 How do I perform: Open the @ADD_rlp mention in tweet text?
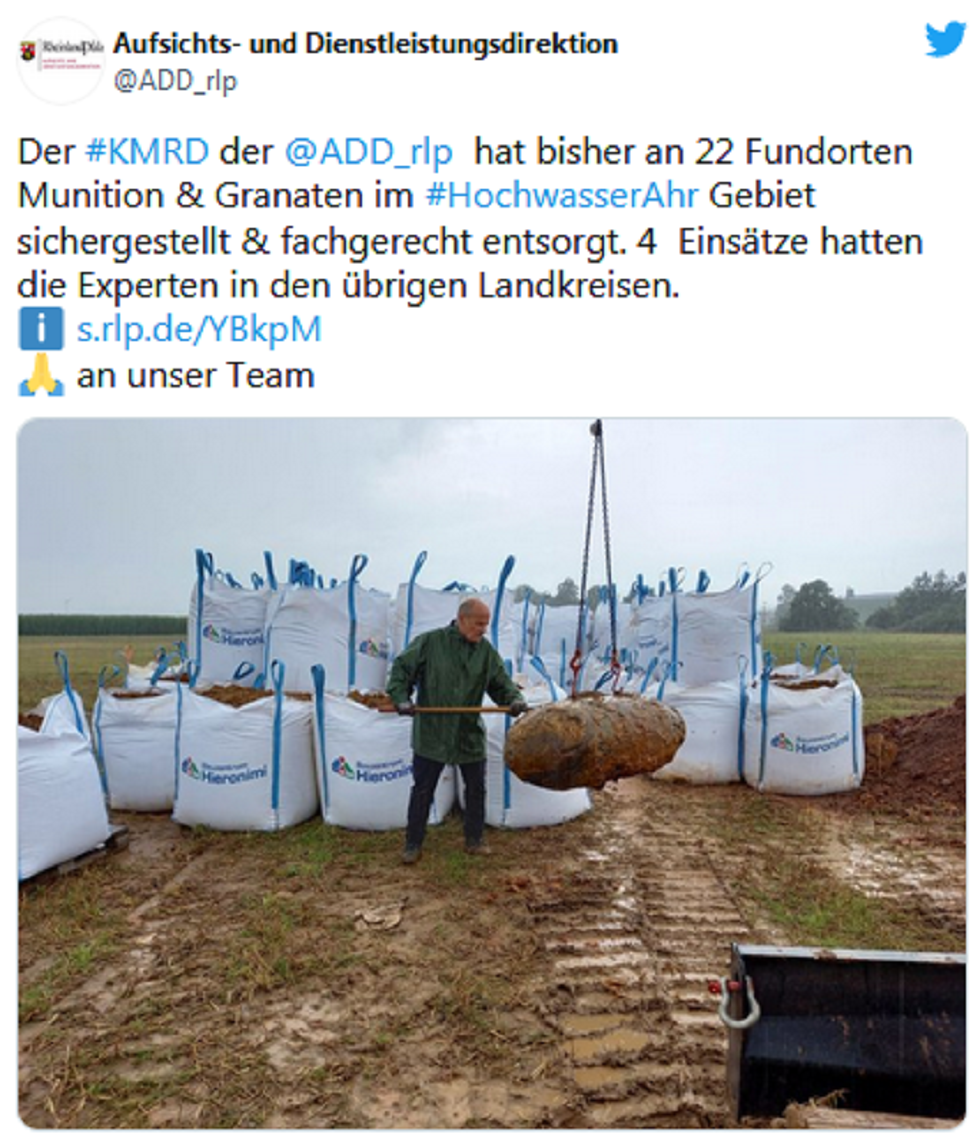tap(369, 152)
